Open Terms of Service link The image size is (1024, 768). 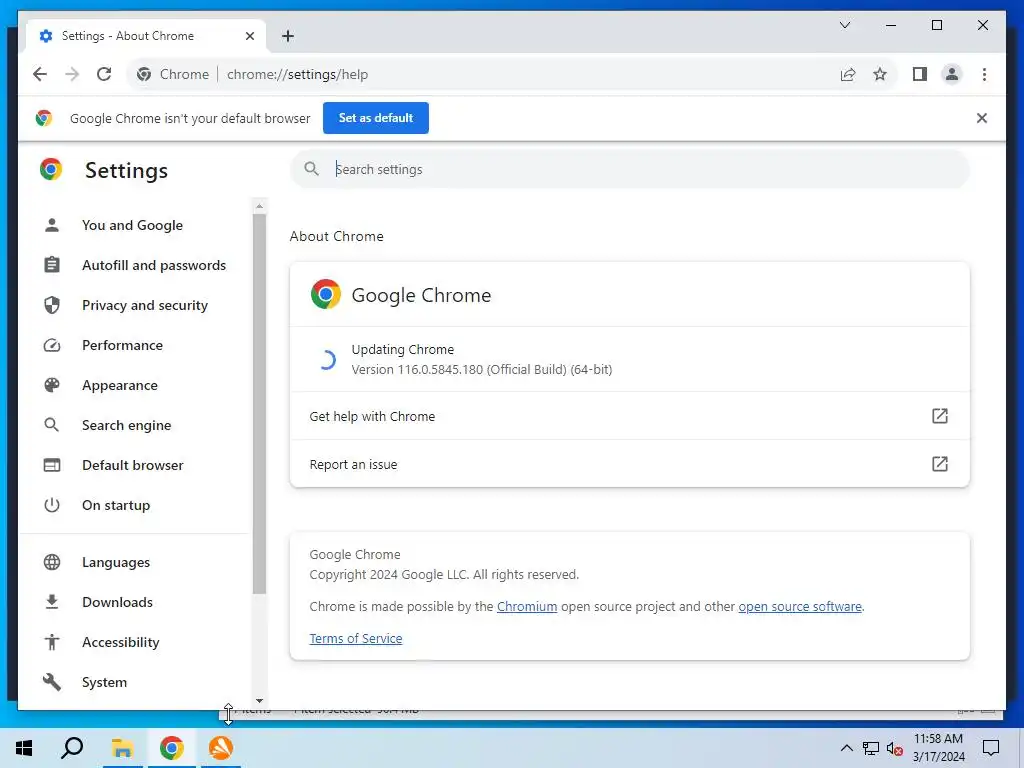pyautogui.click(x=356, y=639)
